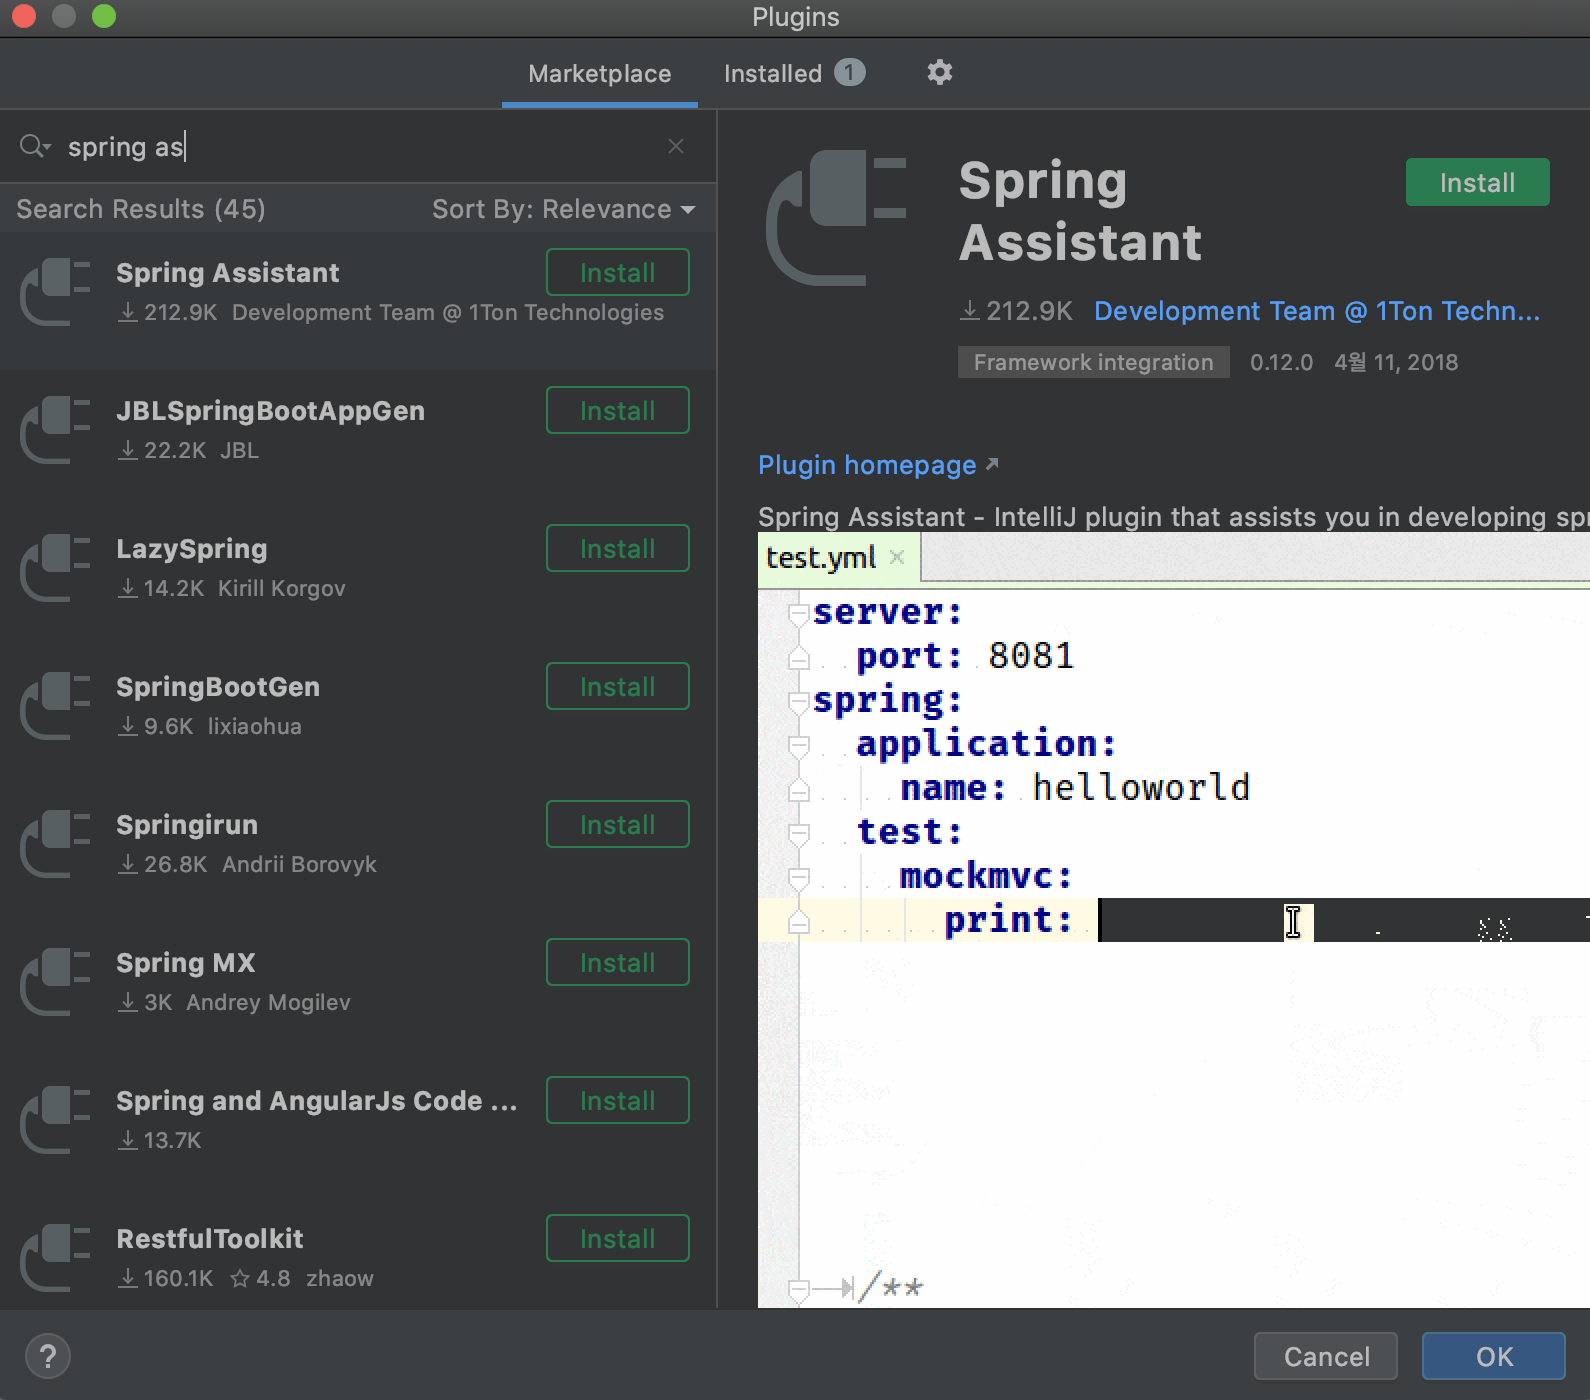Viewport: 1590px width, 1400px height.
Task: Select the RestfulToolkit result title
Action: (x=210, y=1239)
